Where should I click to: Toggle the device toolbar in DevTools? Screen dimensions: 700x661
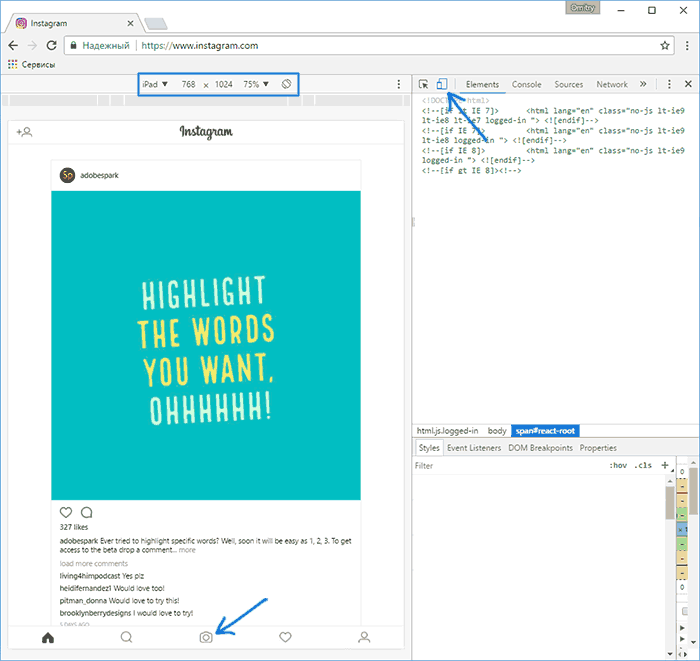(x=442, y=85)
